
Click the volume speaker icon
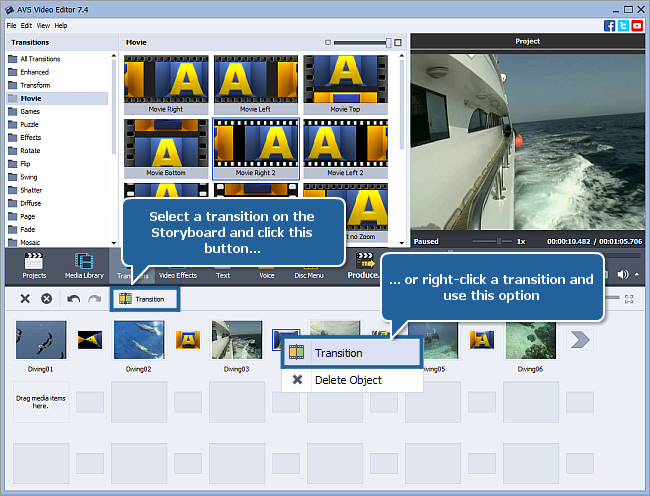622,274
